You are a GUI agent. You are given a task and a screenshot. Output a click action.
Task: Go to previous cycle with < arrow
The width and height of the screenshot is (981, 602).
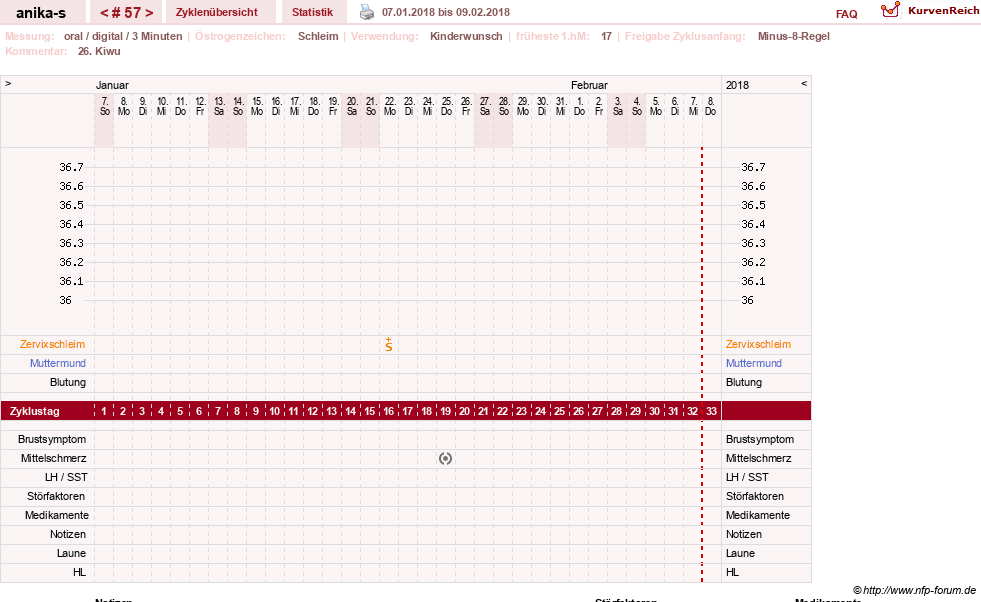(x=104, y=13)
